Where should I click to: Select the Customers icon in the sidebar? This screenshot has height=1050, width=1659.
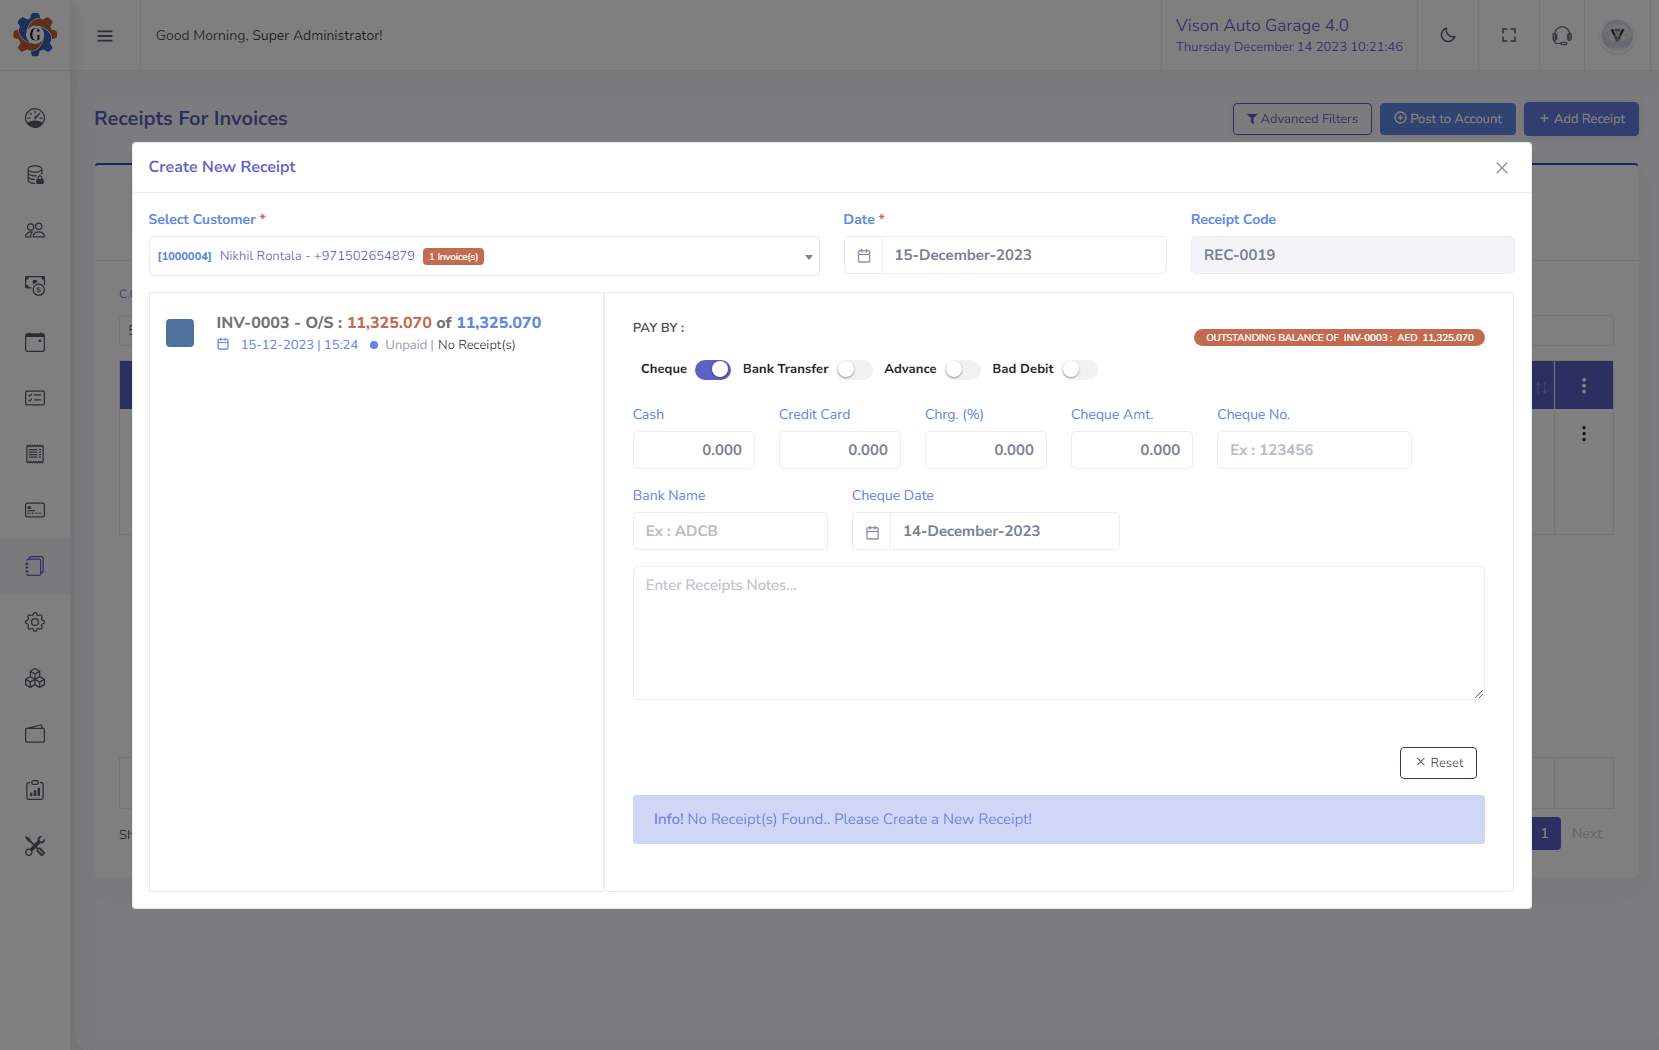(35, 231)
